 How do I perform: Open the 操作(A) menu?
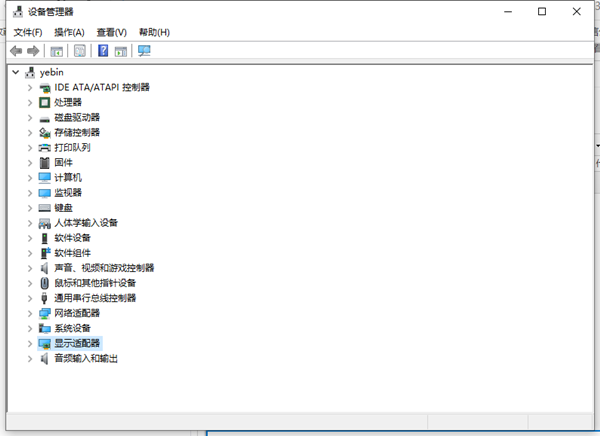[69, 32]
